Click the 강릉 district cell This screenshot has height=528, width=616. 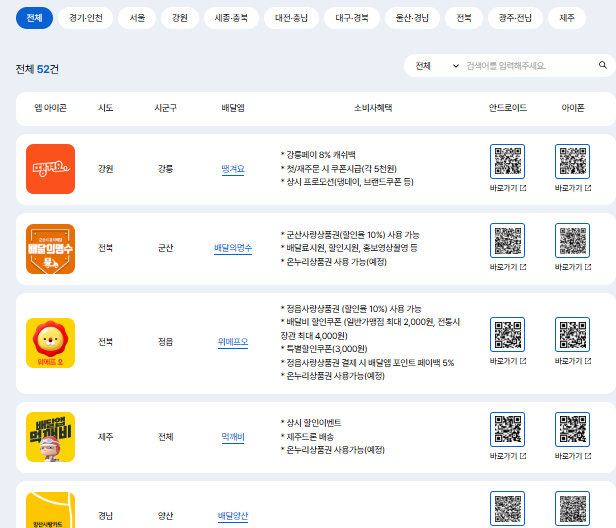click(165, 169)
